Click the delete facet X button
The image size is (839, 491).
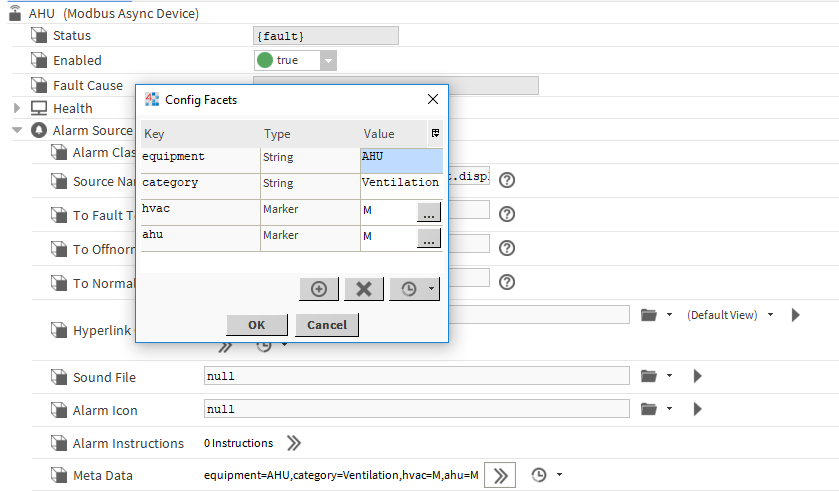tap(364, 288)
